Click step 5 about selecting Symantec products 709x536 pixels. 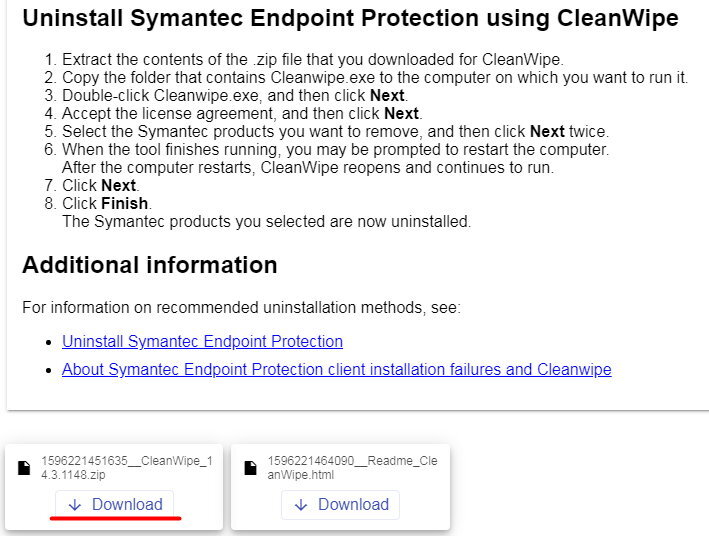[x=335, y=131]
